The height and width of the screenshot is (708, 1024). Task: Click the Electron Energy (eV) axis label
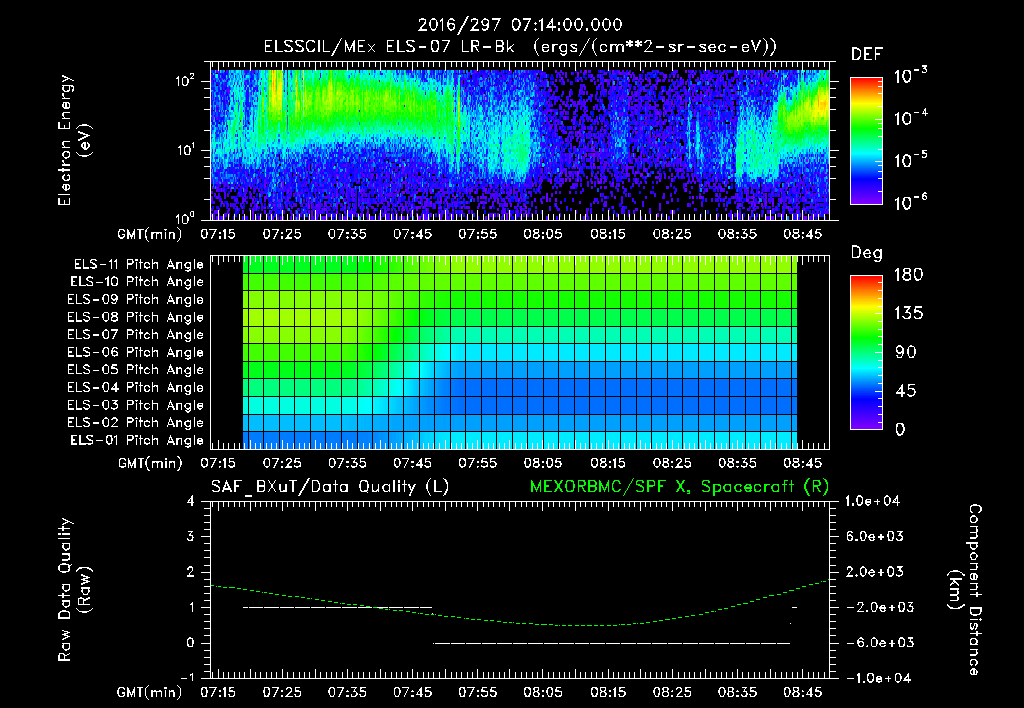pos(74,140)
